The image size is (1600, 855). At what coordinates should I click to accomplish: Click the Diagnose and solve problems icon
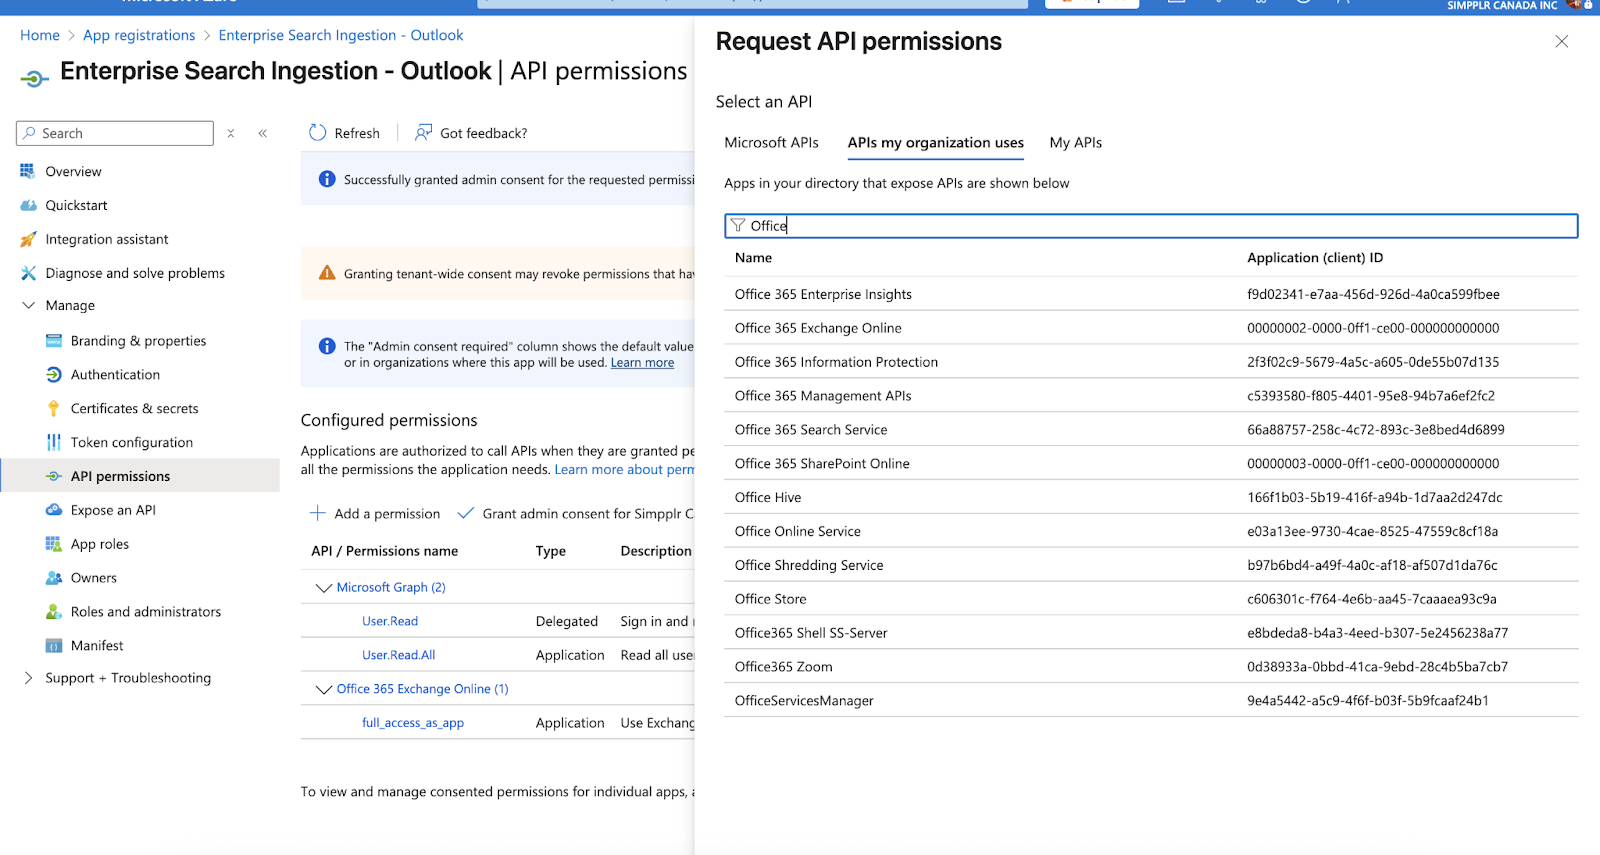tap(28, 273)
